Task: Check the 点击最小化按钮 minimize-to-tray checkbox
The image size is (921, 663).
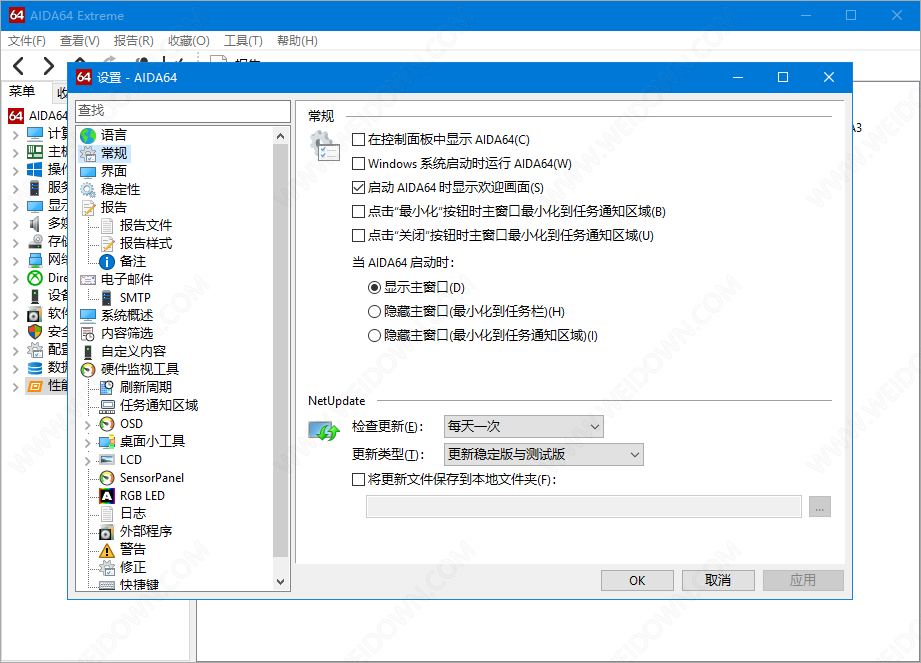Action: coord(358,211)
